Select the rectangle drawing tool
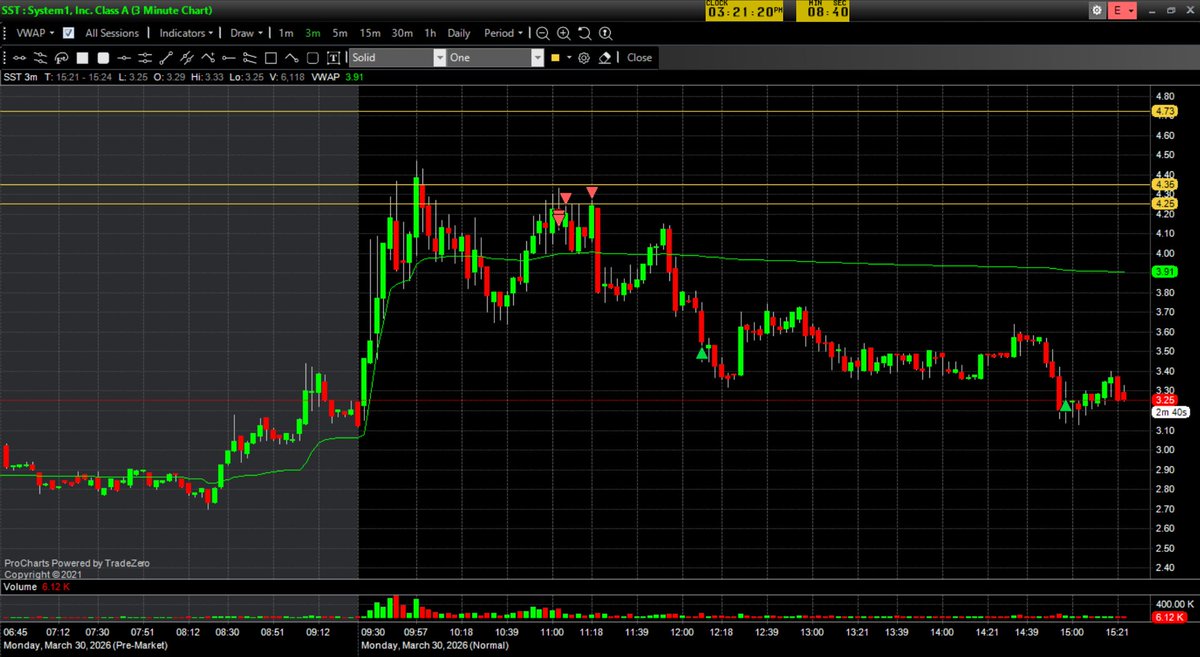This screenshot has height=657, width=1200. [x=270, y=57]
